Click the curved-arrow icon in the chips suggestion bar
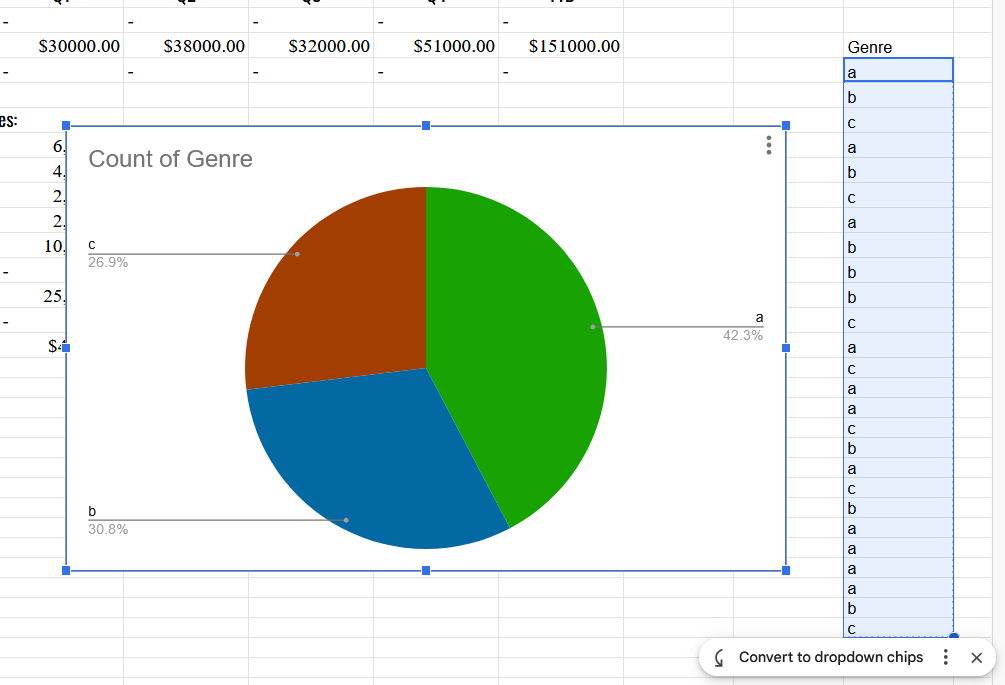 coord(719,658)
